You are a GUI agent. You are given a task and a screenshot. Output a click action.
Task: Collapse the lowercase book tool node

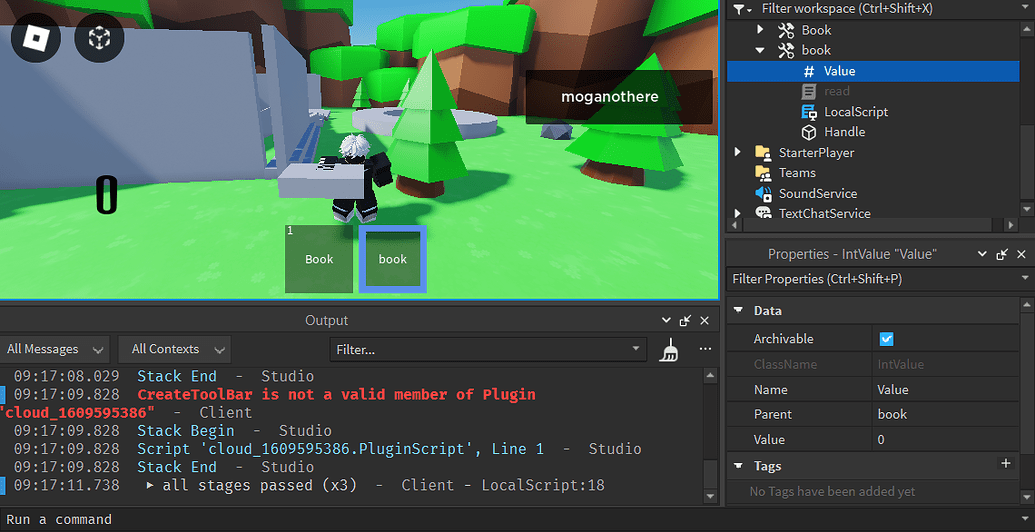coord(760,50)
